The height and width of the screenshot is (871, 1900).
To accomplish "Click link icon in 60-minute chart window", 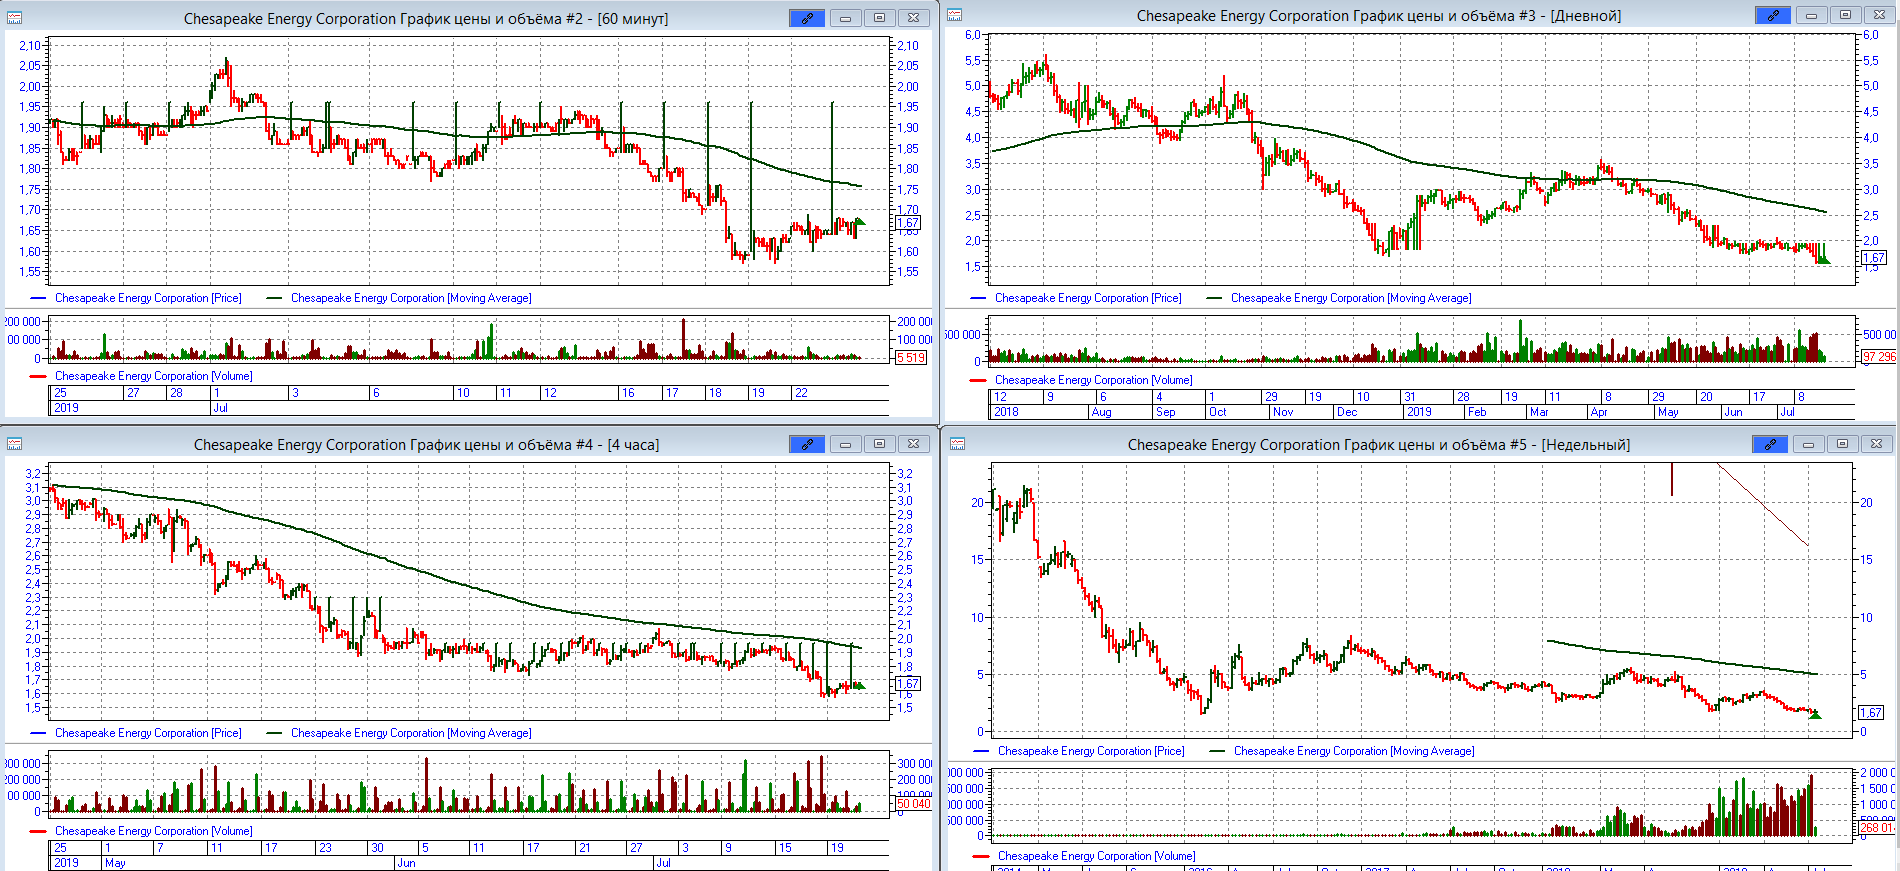I will [x=806, y=18].
